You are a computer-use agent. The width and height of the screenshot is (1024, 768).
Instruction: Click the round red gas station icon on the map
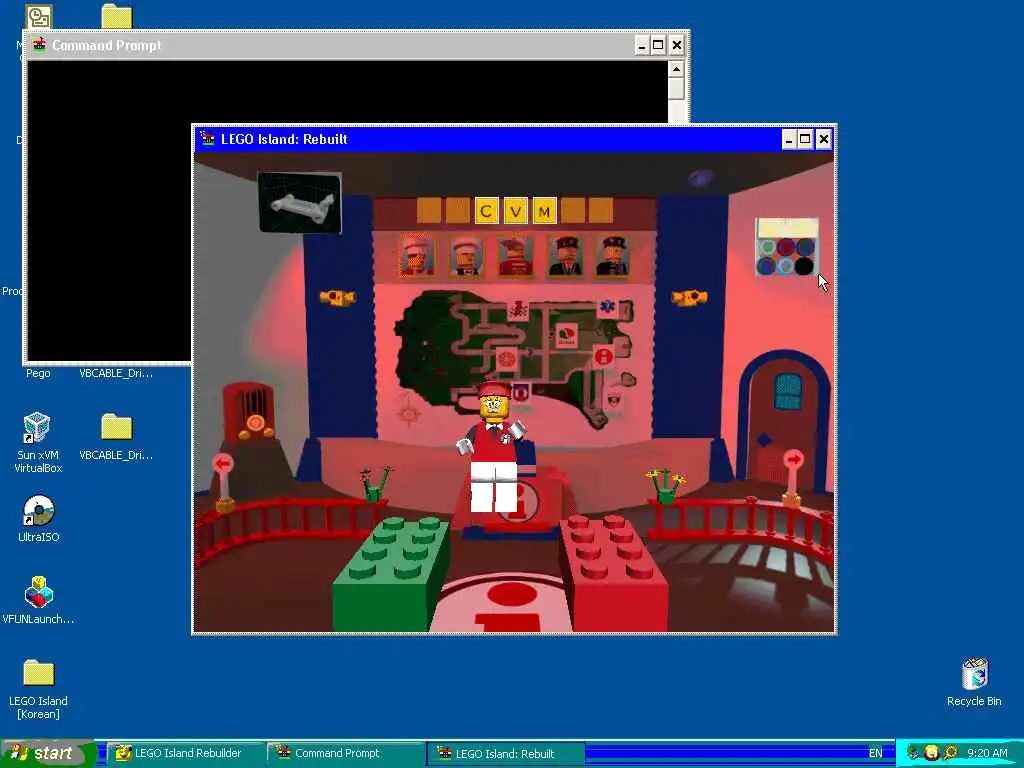tap(507, 359)
